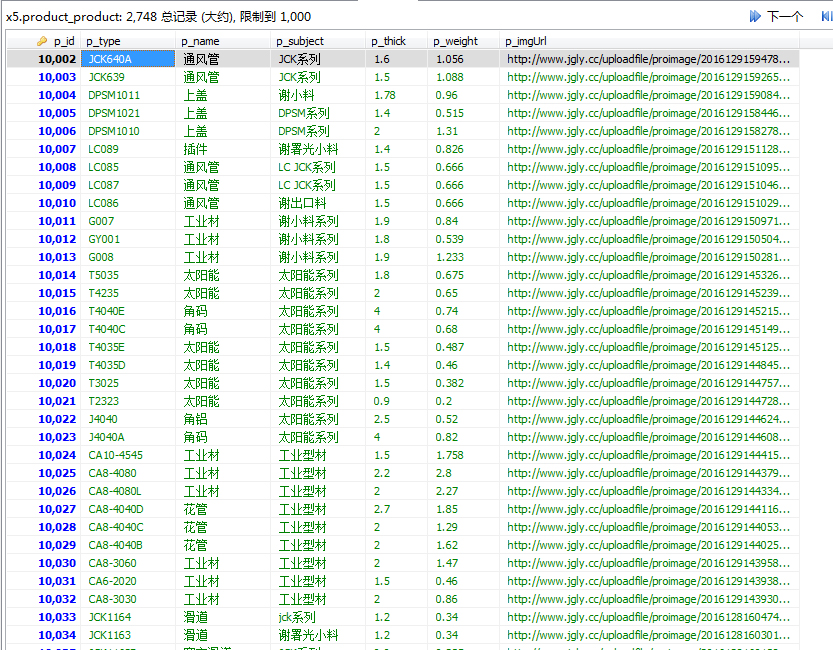Click the p_weight column header

point(463,41)
